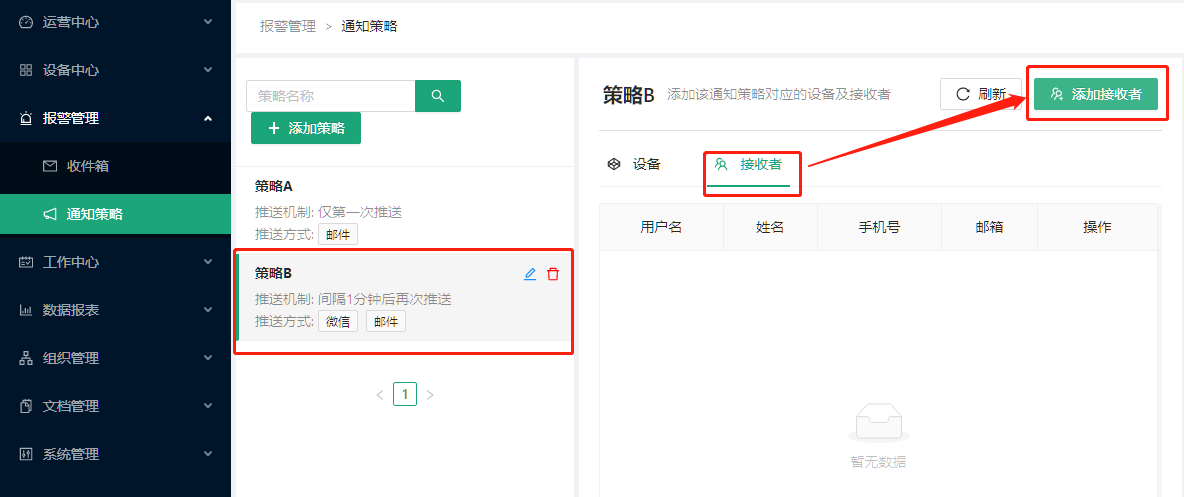This screenshot has height=497, width=1184.
Task: Click the 组织管理 hierarchy icon in sidebar
Action: (26, 358)
